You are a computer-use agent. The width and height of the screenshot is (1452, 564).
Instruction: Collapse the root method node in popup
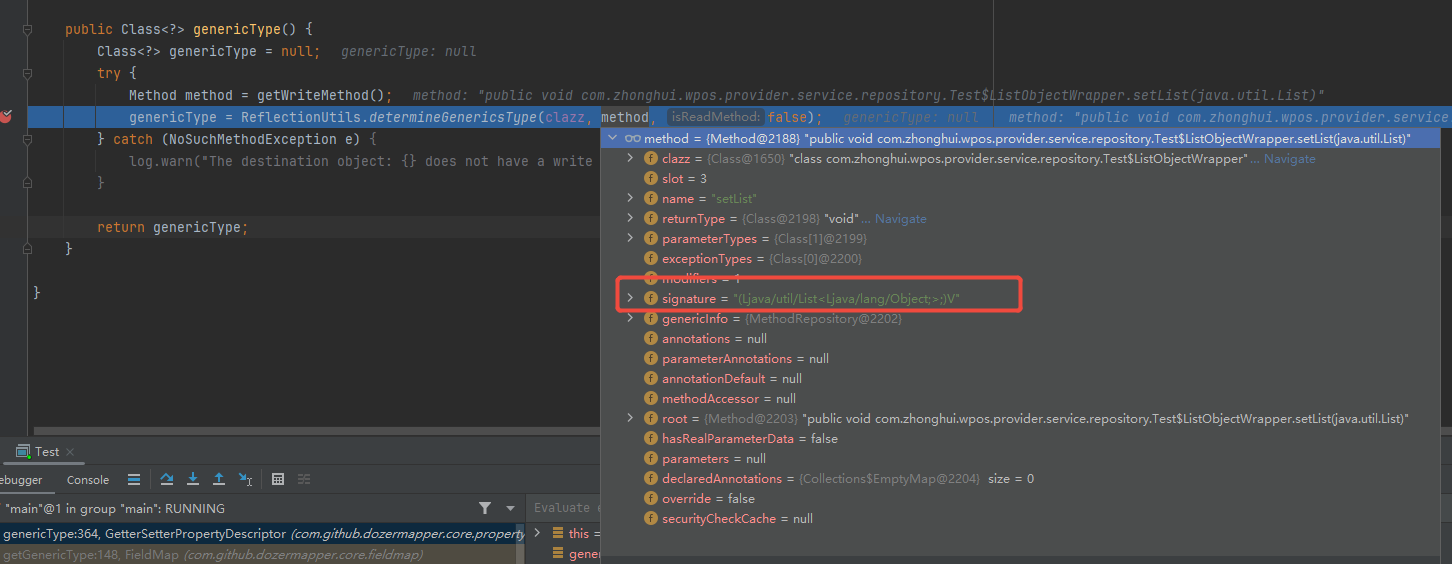pyautogui.click(x=611, y=139)
